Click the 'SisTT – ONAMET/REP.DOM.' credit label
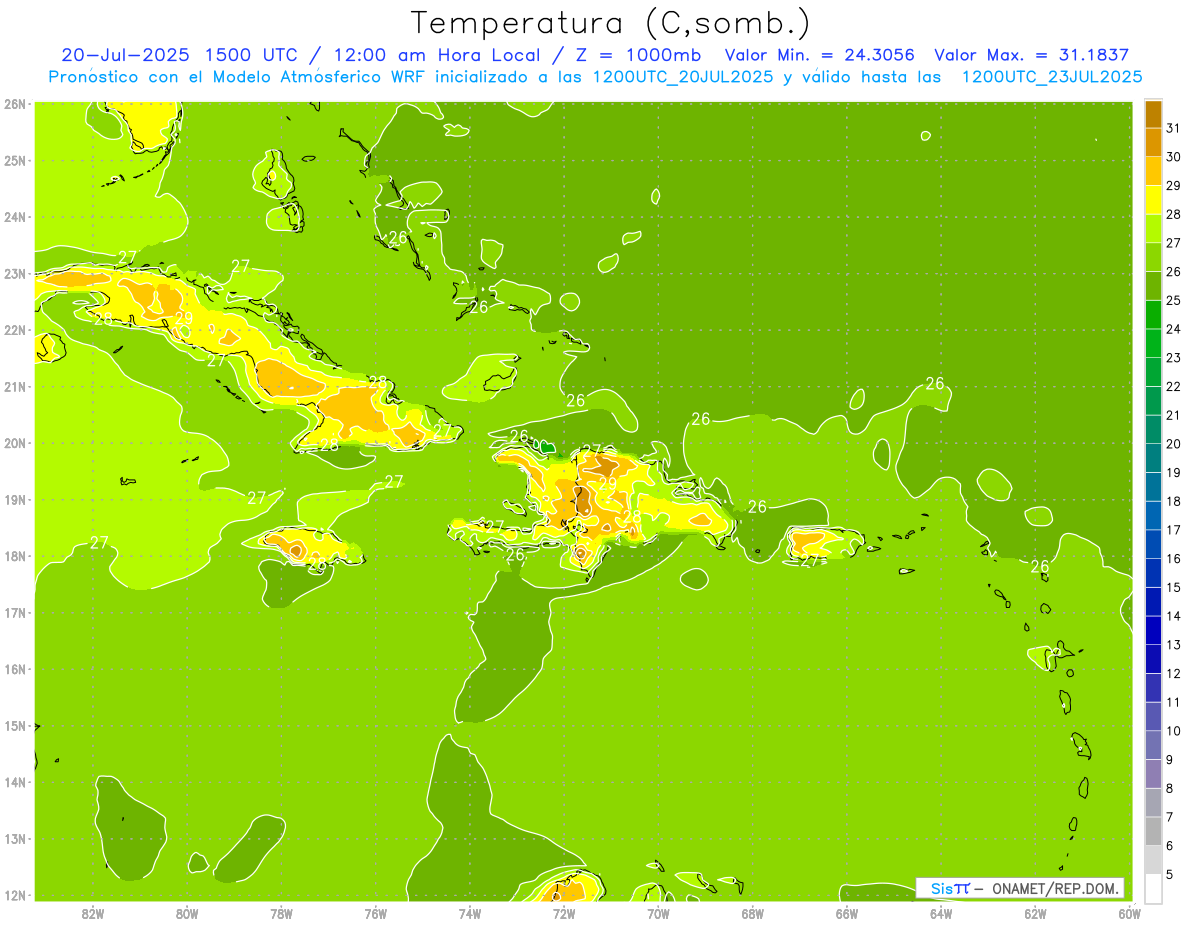This screenshot has width=1200, height=927. (1021, 888)
